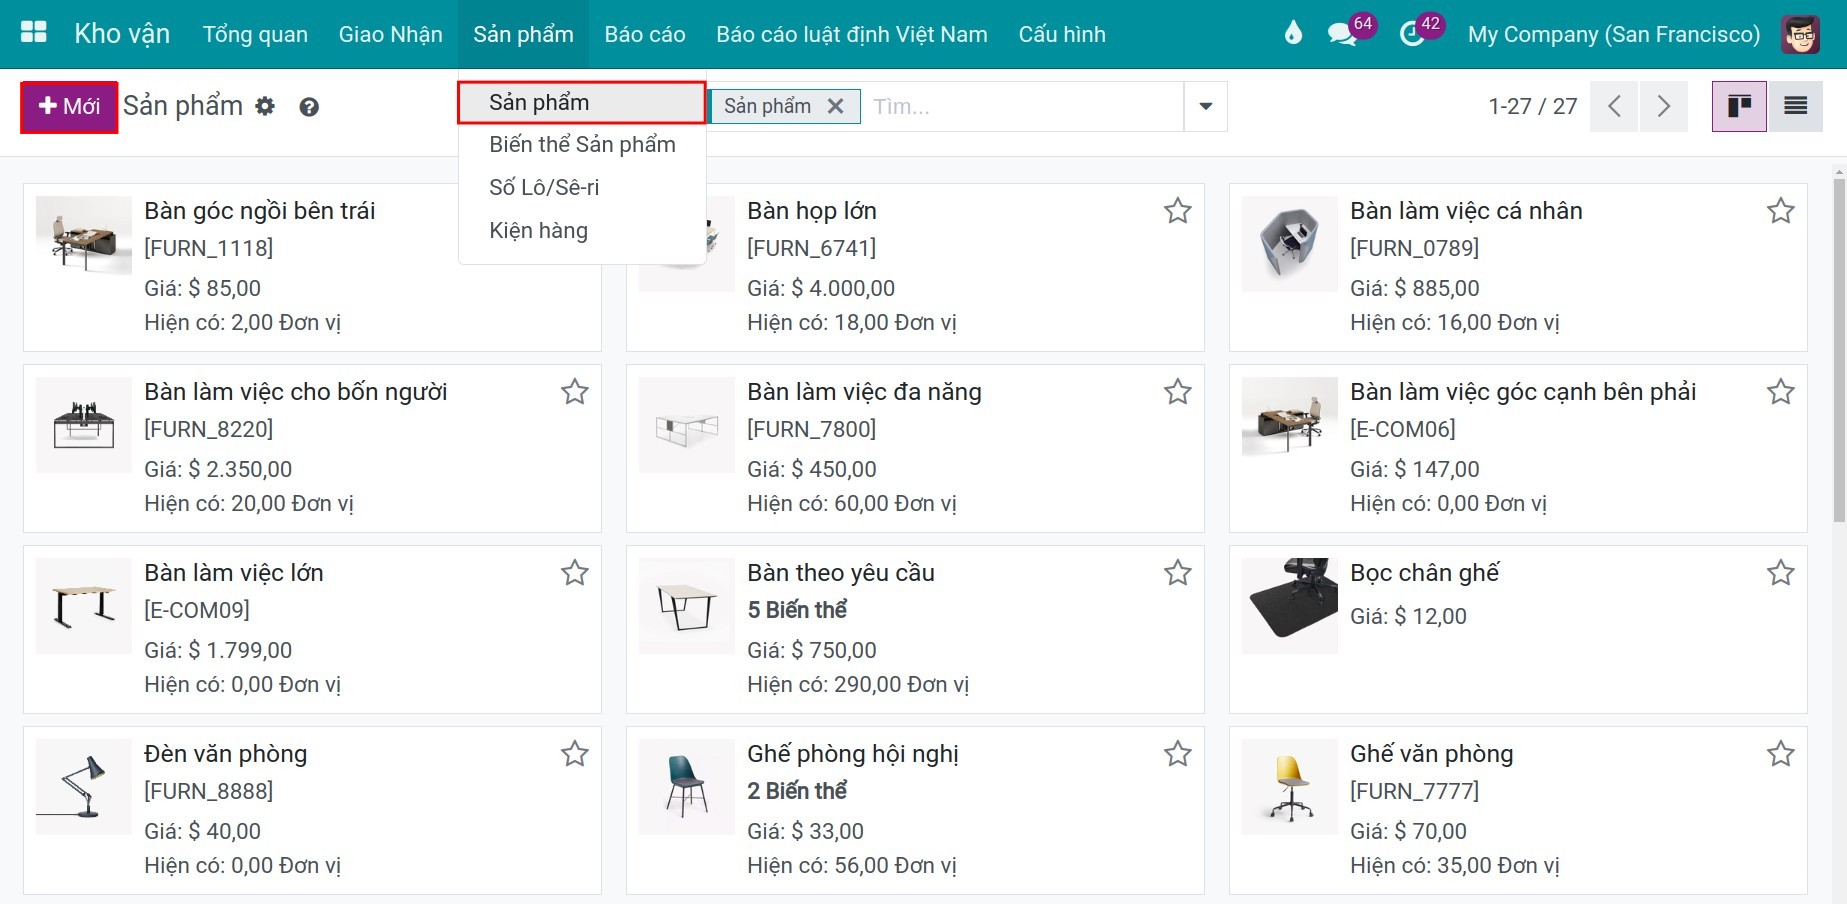Go to previous page of products

pos(1614,106)
